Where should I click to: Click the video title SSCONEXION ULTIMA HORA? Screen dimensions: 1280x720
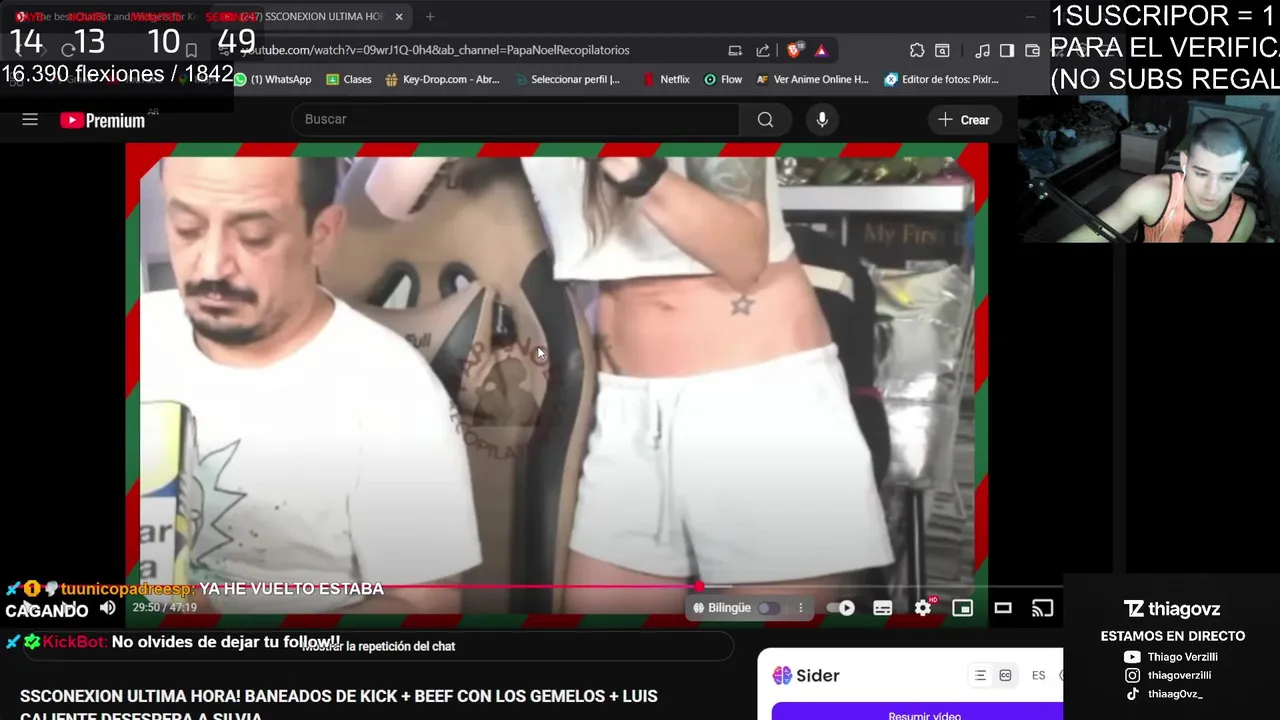point(339,705)
